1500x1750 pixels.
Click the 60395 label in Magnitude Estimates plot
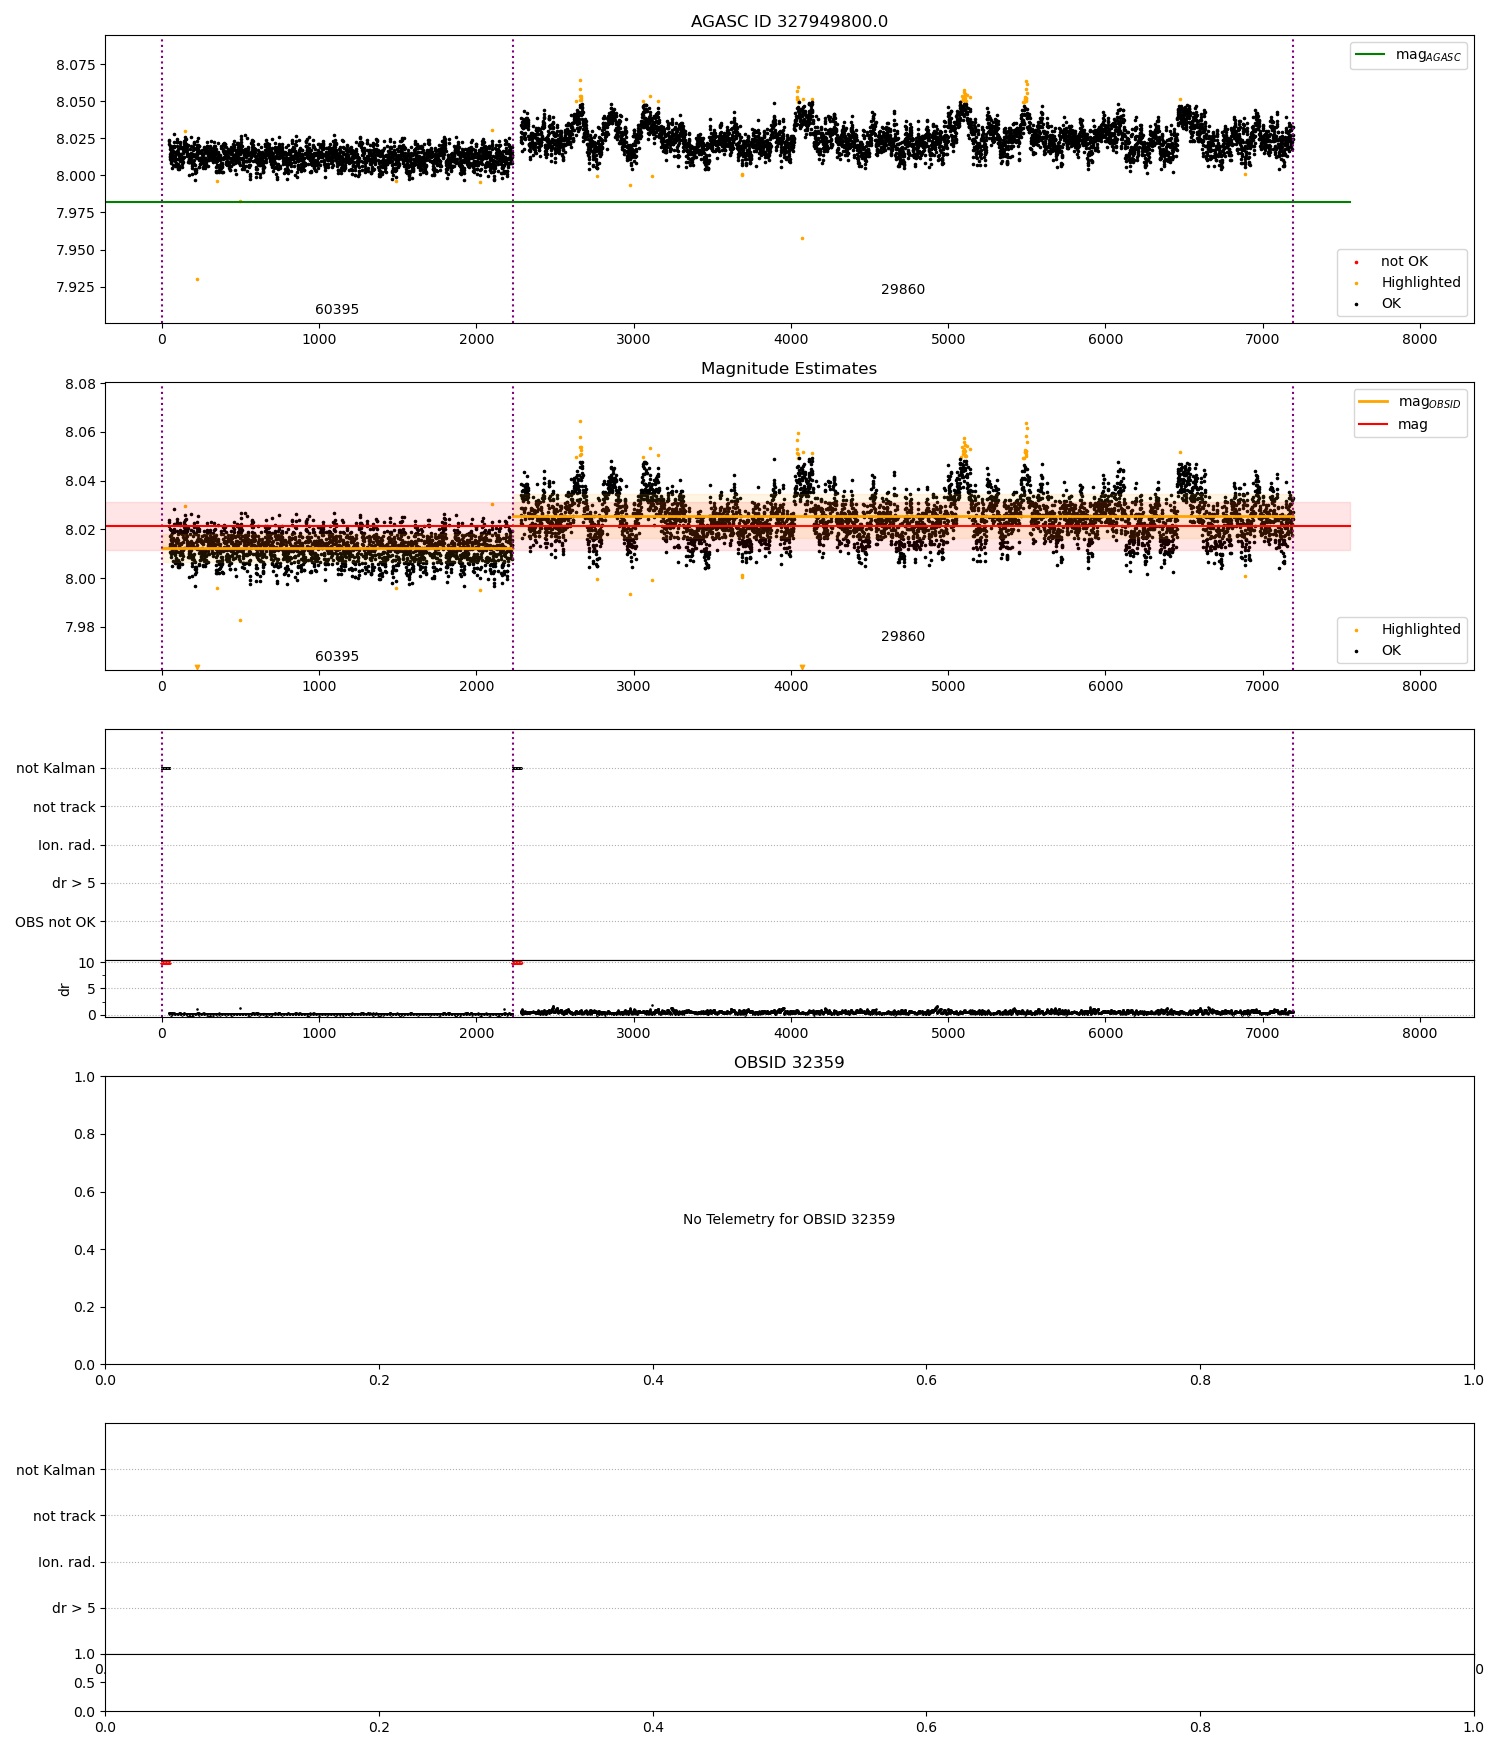click(337, 657)
